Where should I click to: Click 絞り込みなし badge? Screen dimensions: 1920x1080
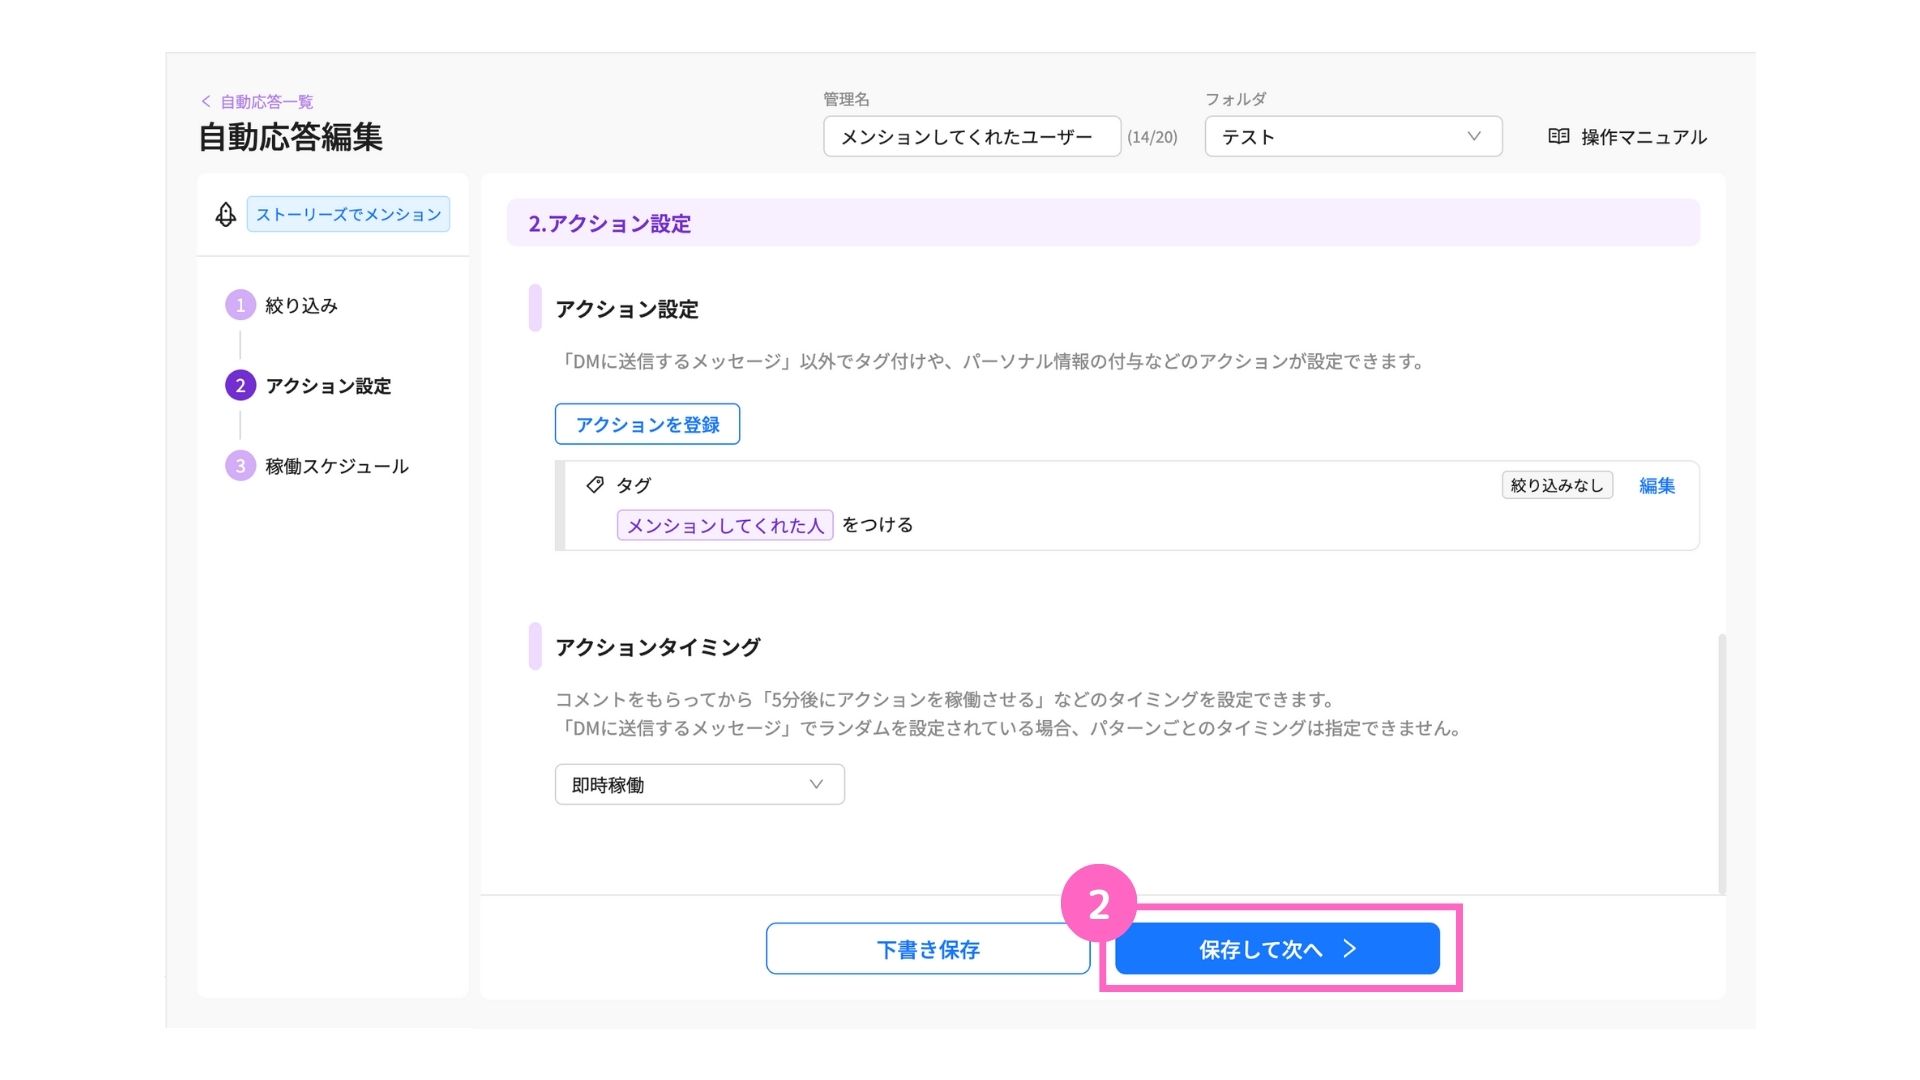pyautogui.click(x=1557, y=485)
